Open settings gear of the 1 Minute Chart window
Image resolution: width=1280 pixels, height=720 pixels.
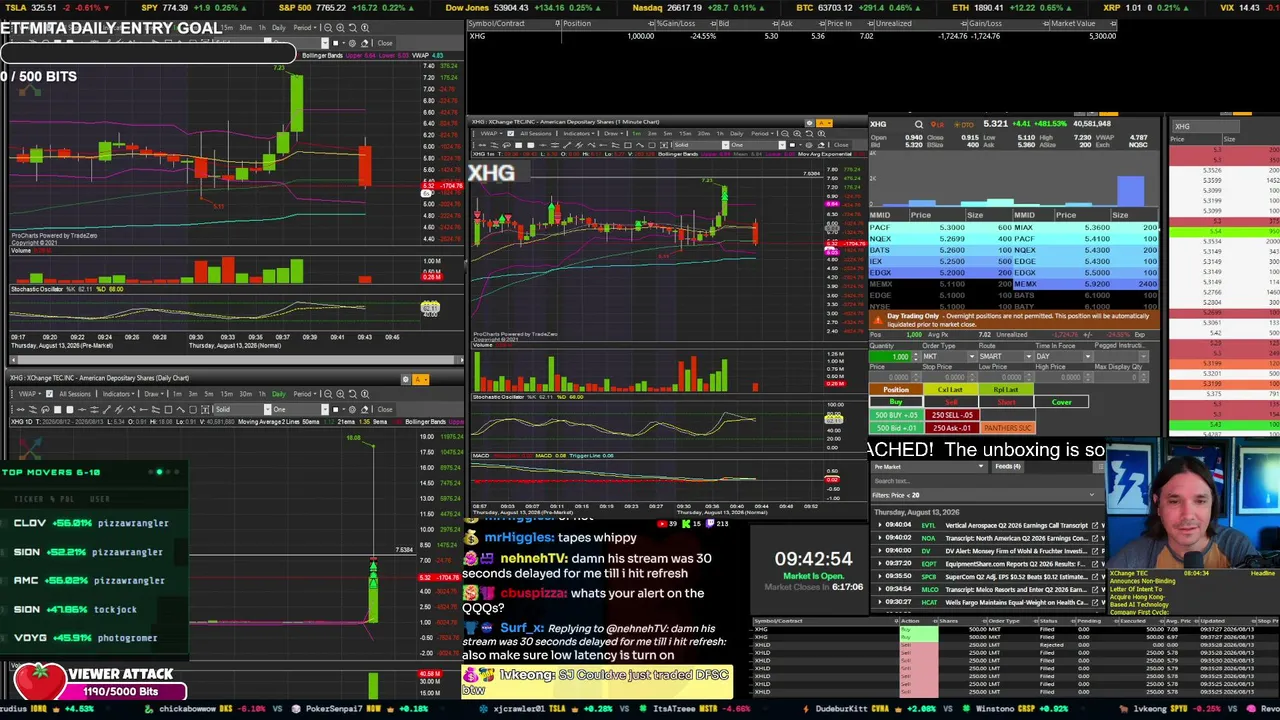810,123
